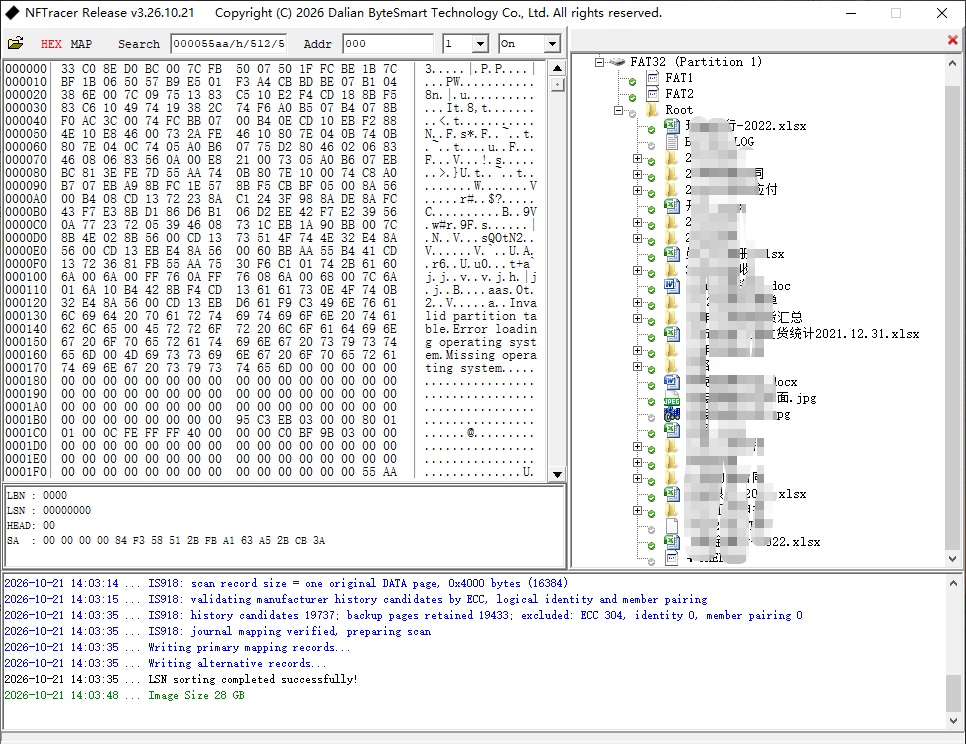Click the open folder icon in the toolbar

(15, 43)
